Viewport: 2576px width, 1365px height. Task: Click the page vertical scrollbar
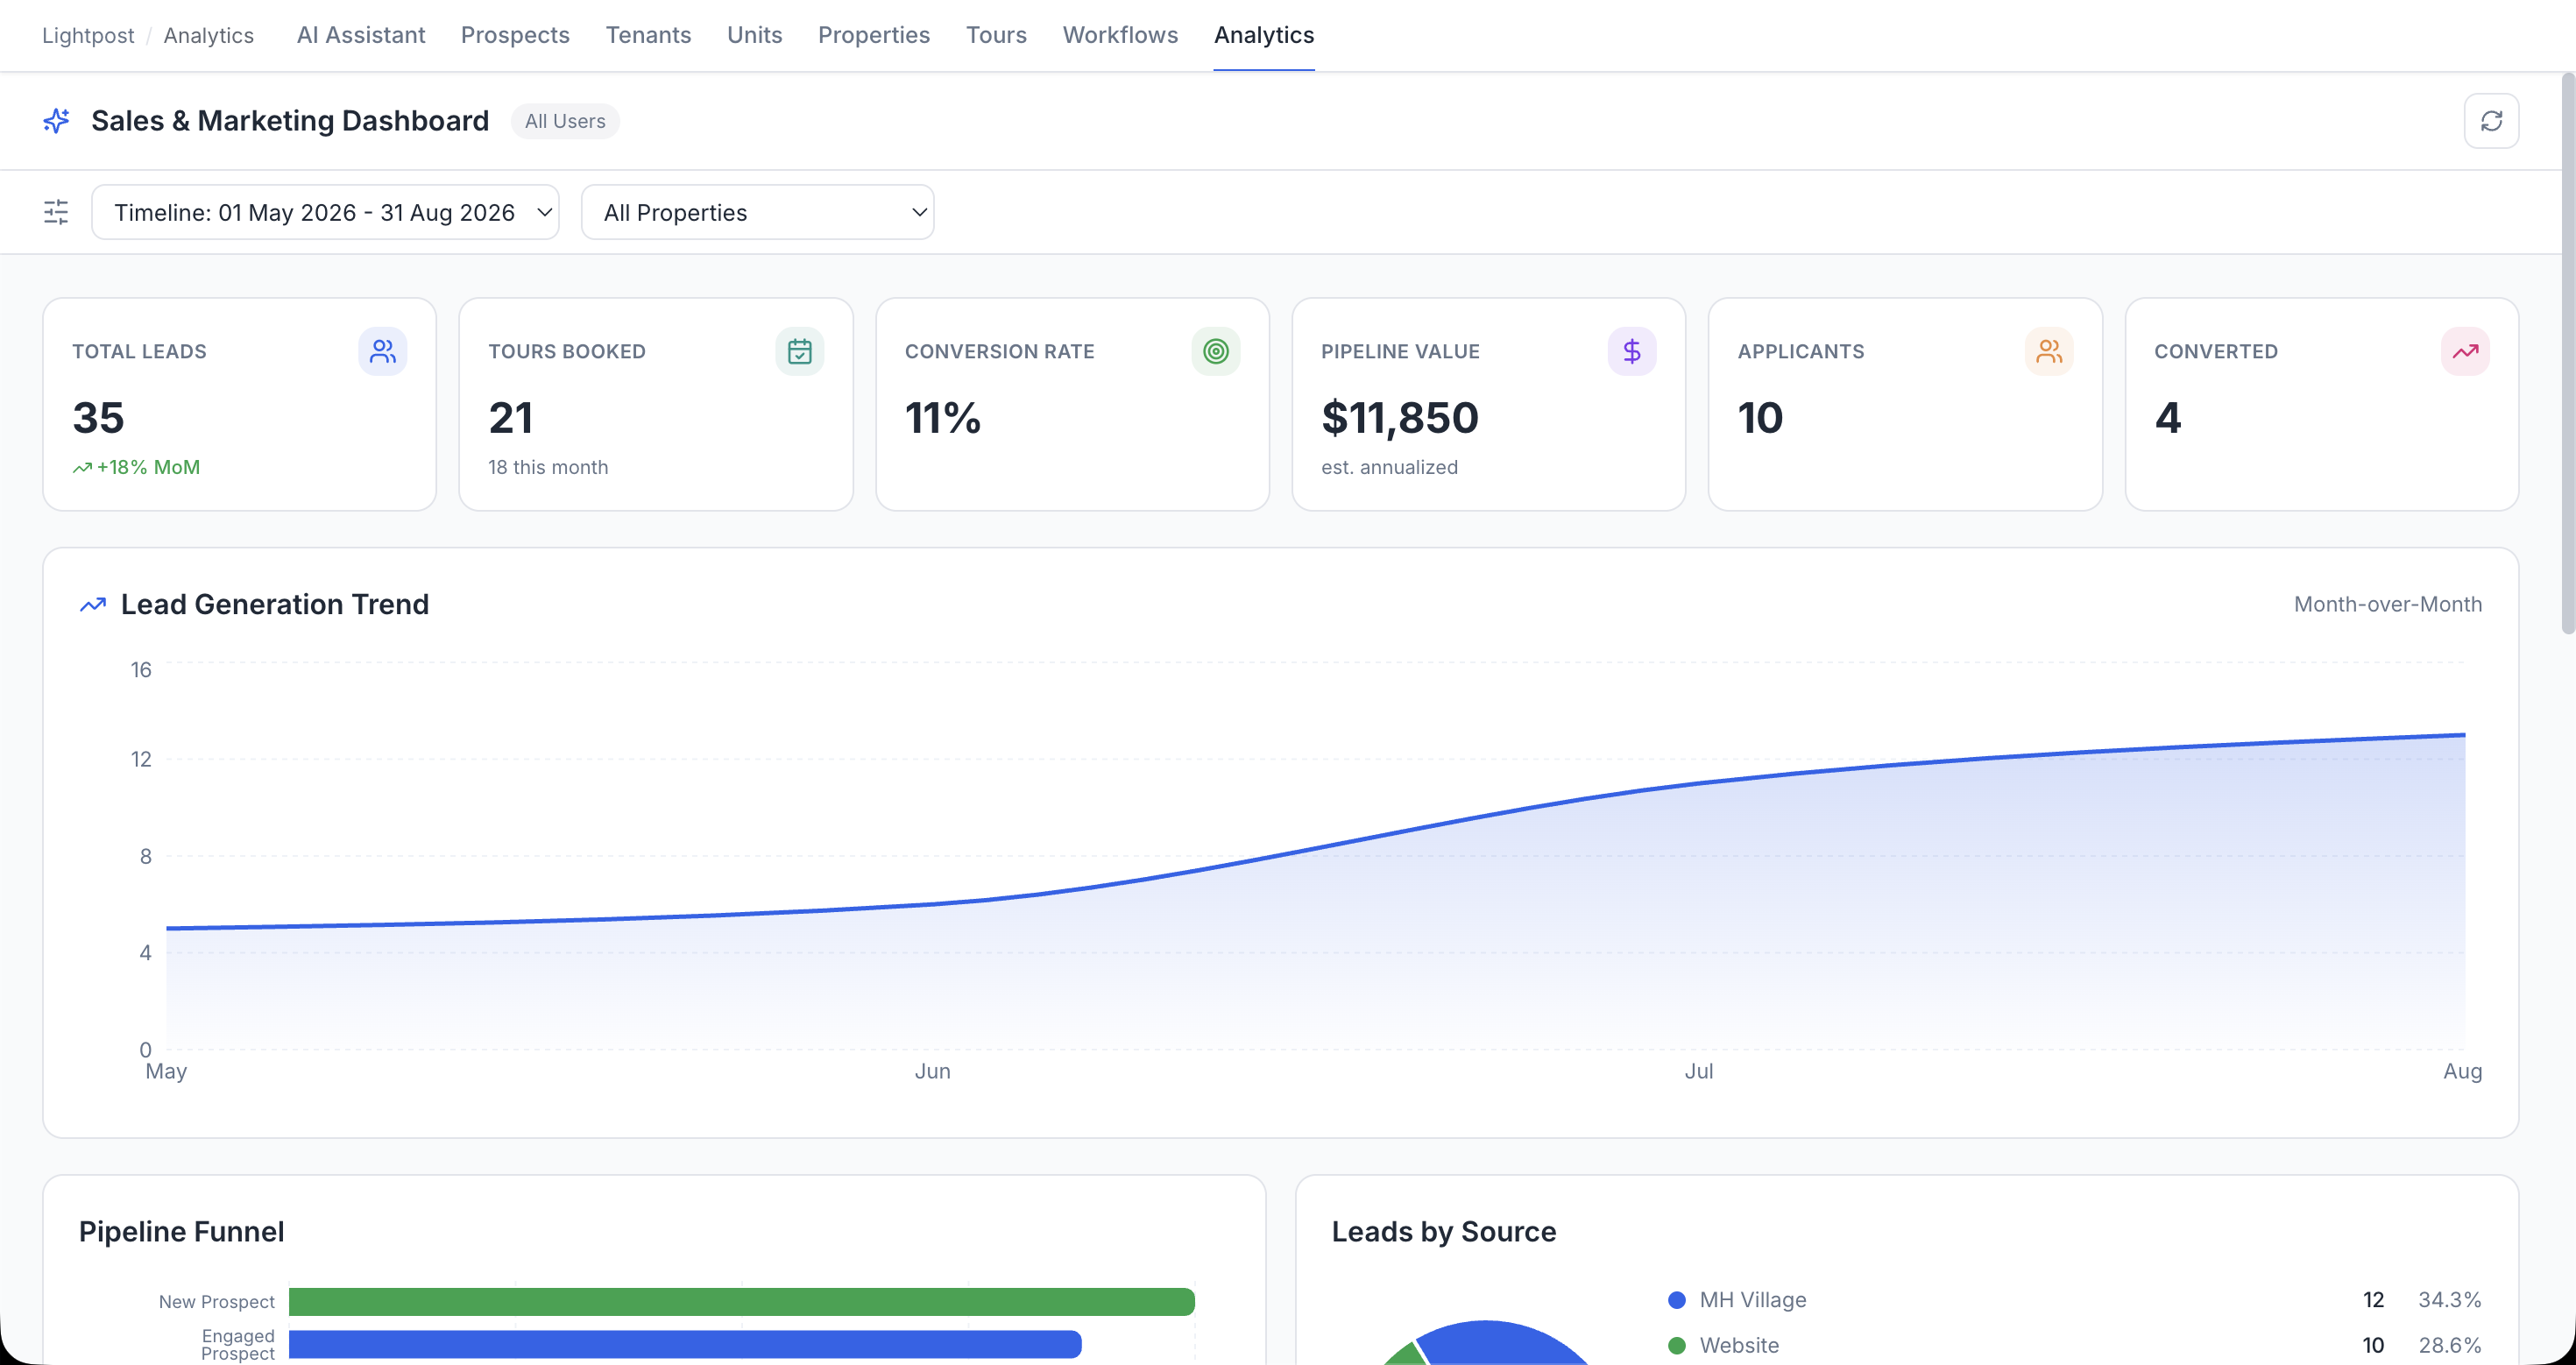coord(2567,353)
